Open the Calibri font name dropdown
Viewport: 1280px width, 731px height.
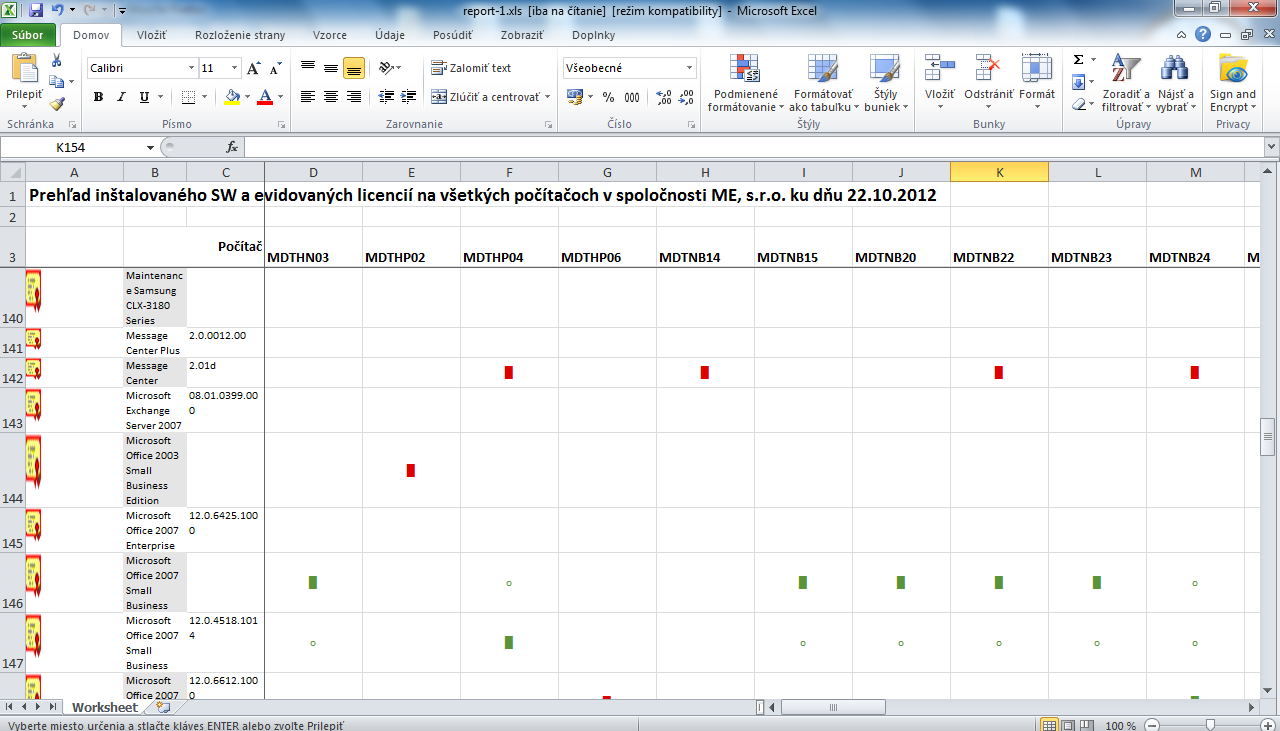(x=191, y=68)
